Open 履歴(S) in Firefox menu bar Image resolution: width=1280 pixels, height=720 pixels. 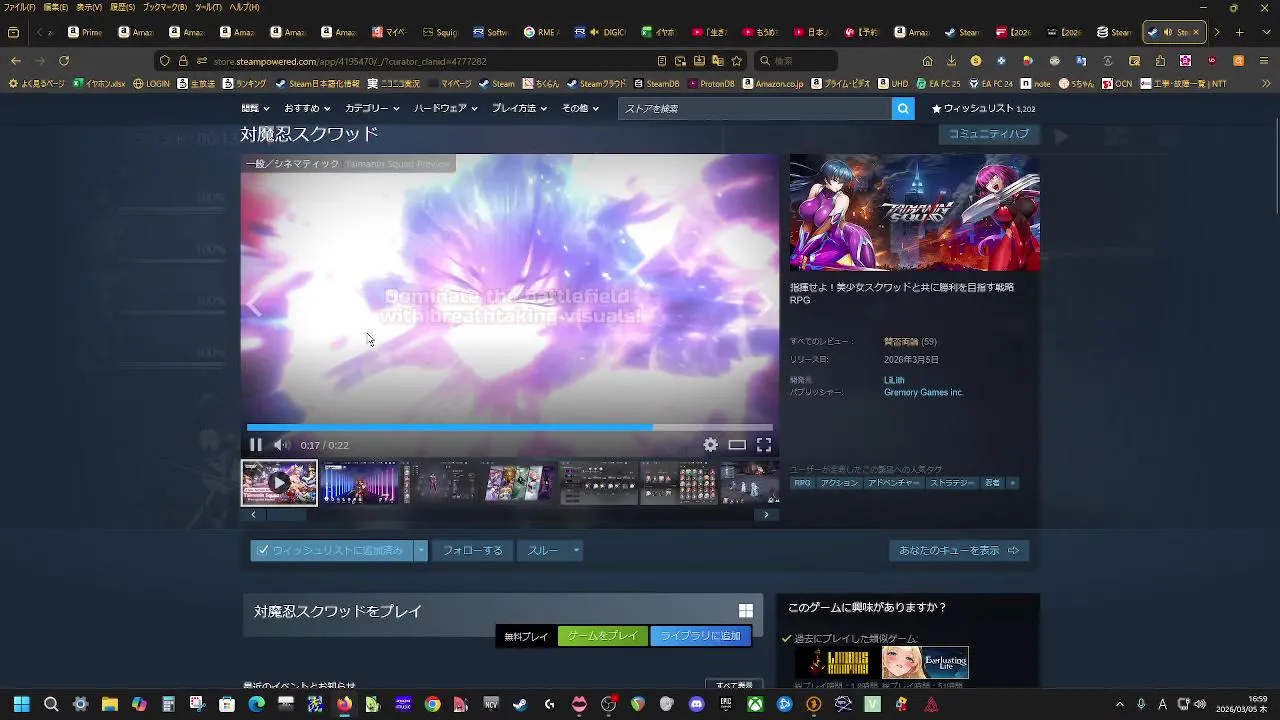pyautogui.click(x=122, y=7)
